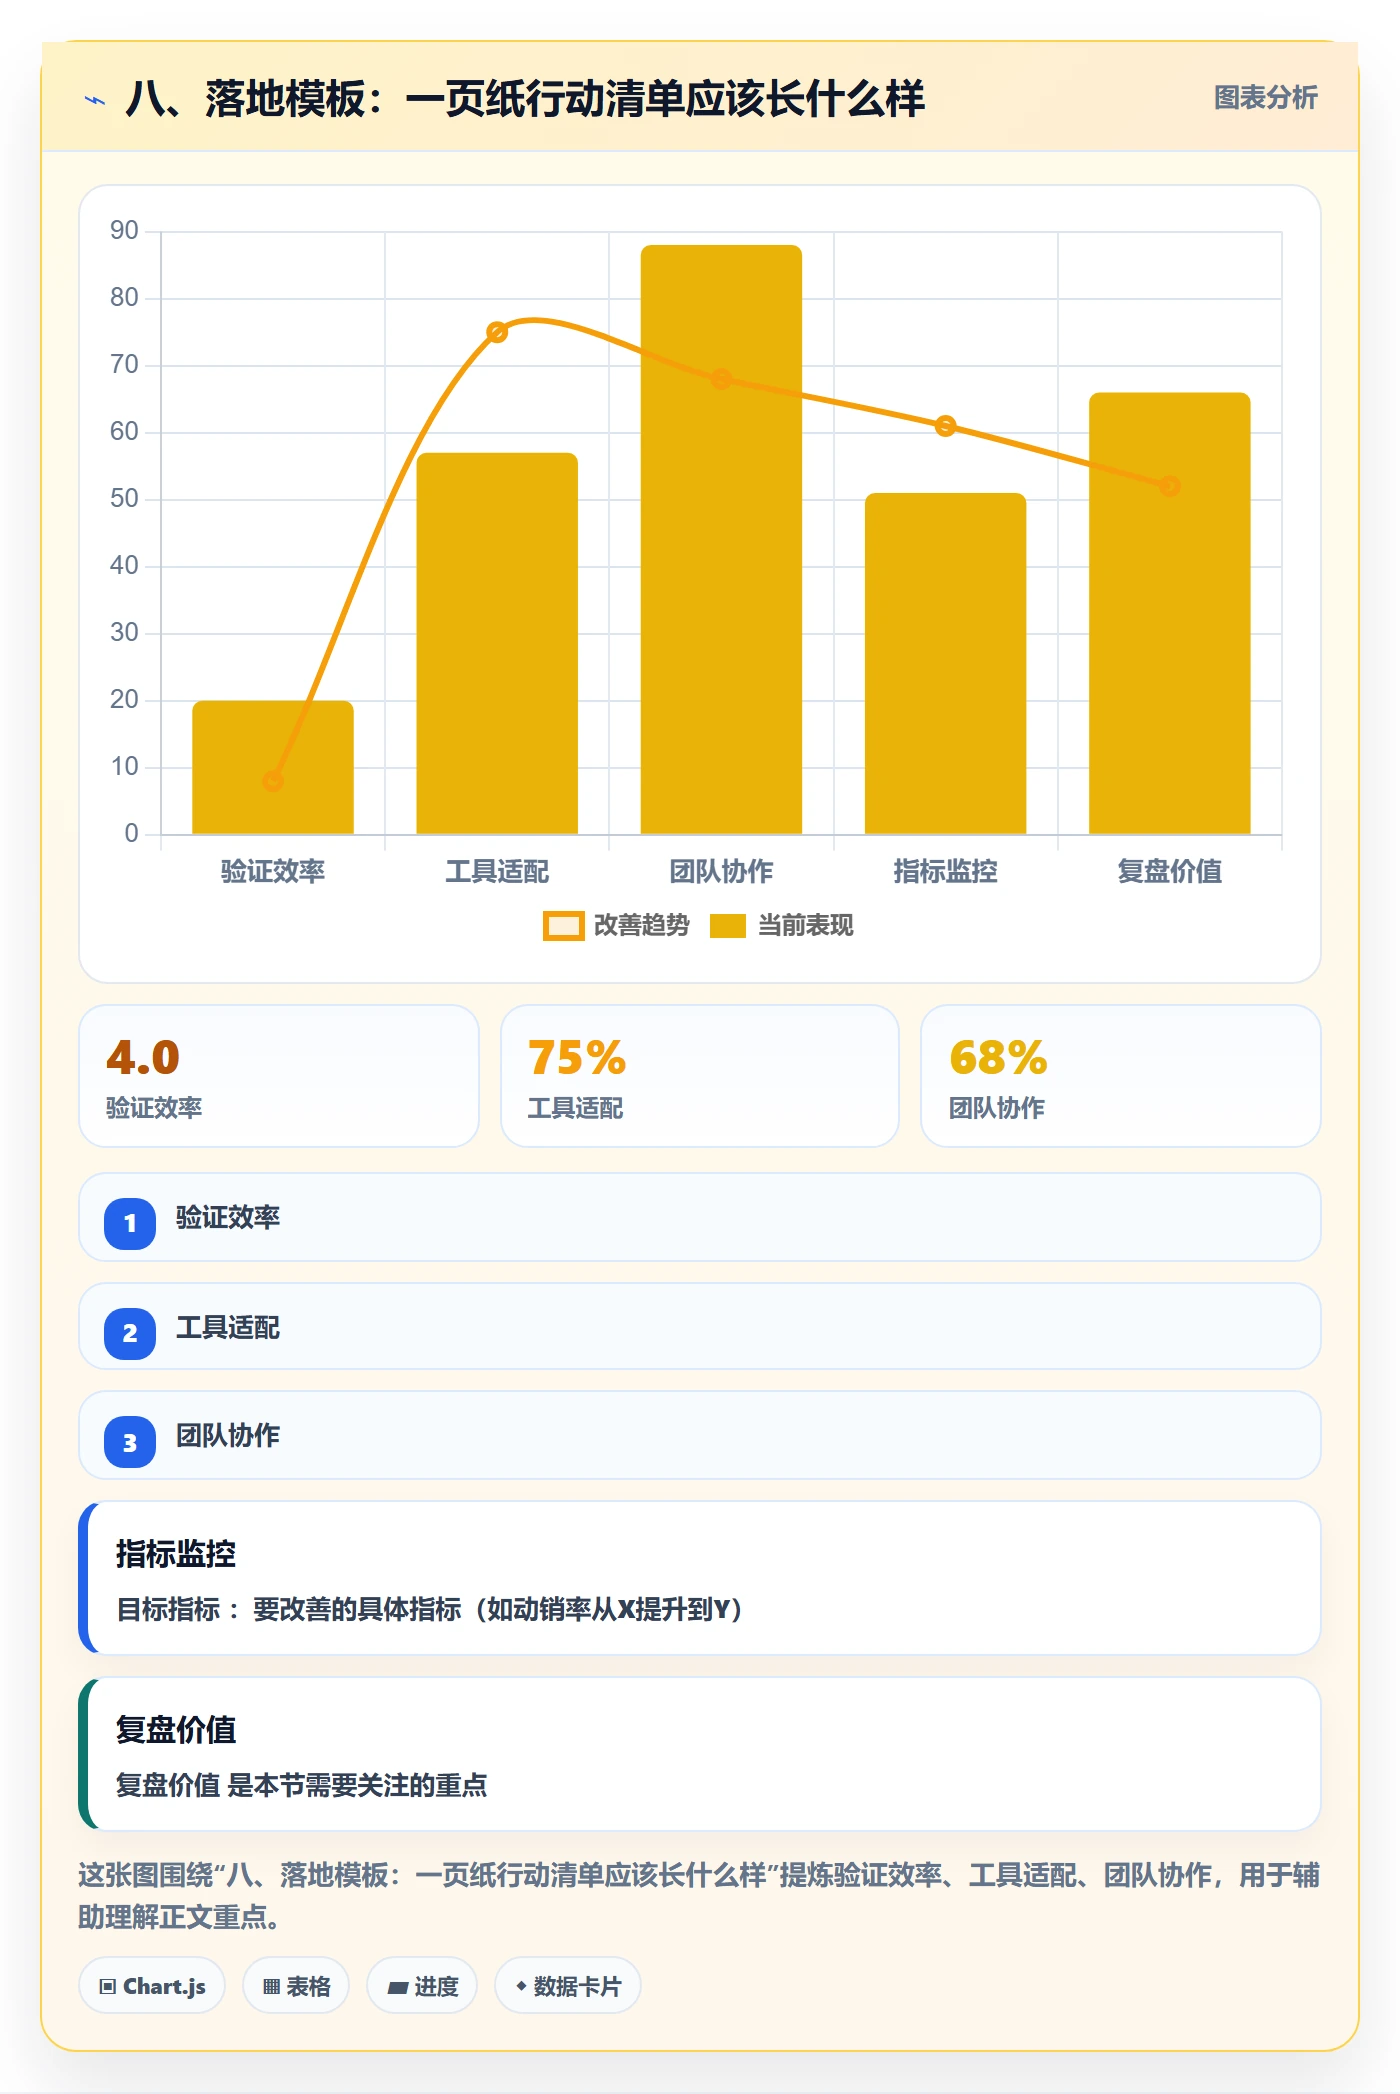Click the y-axis value 90
This screenshot has height=2094, width=1400.
click(x=124, y=231)
